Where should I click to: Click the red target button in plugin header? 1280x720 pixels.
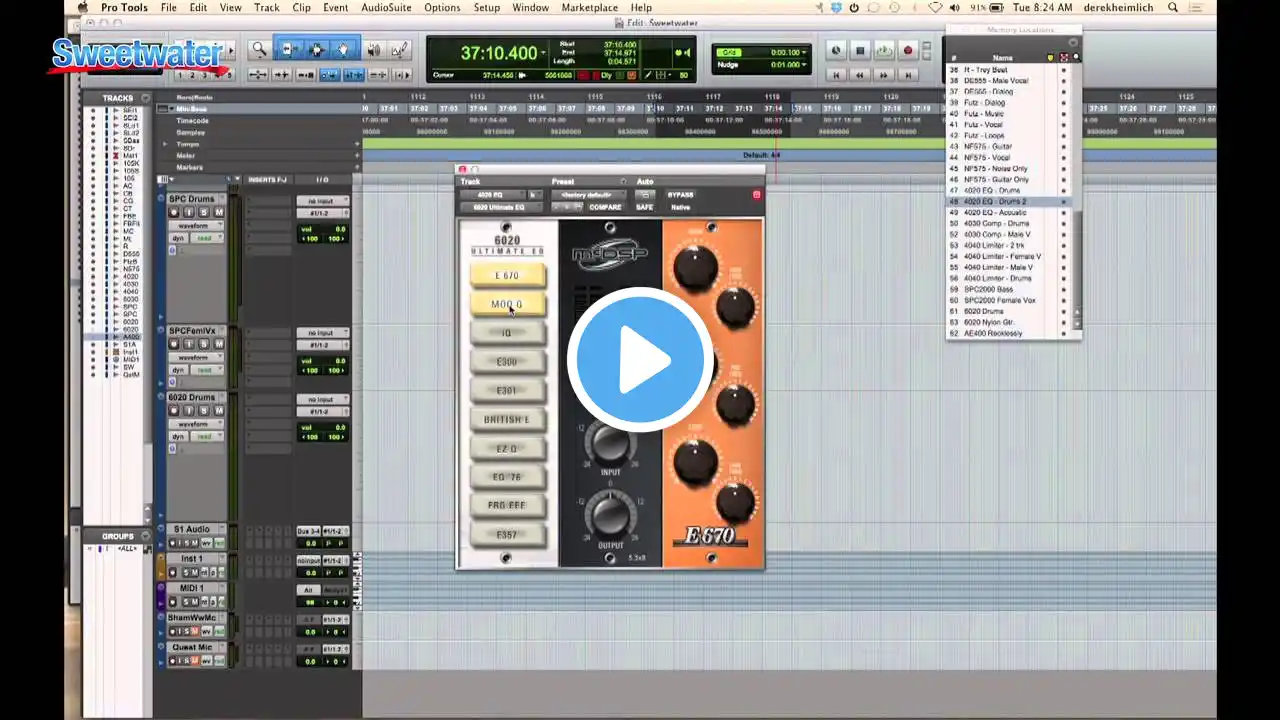coord(756,195)
